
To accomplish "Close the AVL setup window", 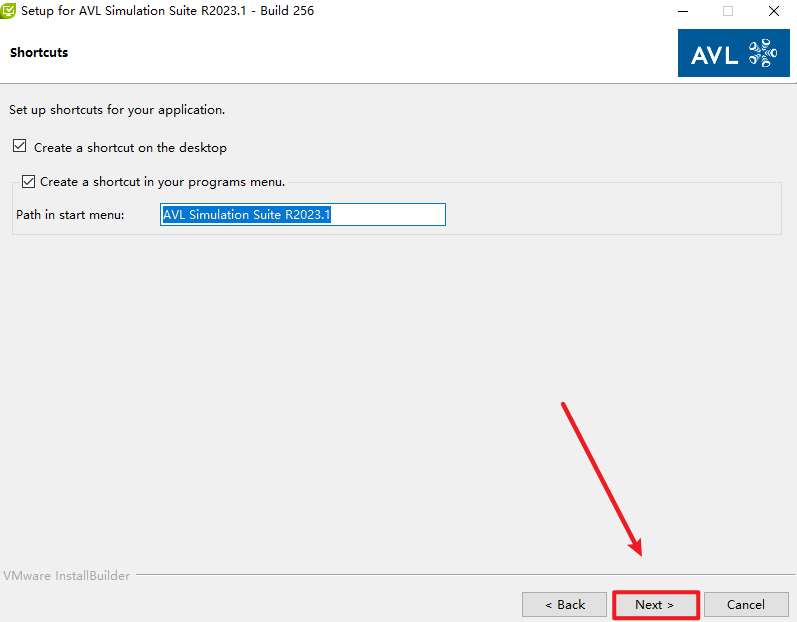I will (x=774, y=11).
